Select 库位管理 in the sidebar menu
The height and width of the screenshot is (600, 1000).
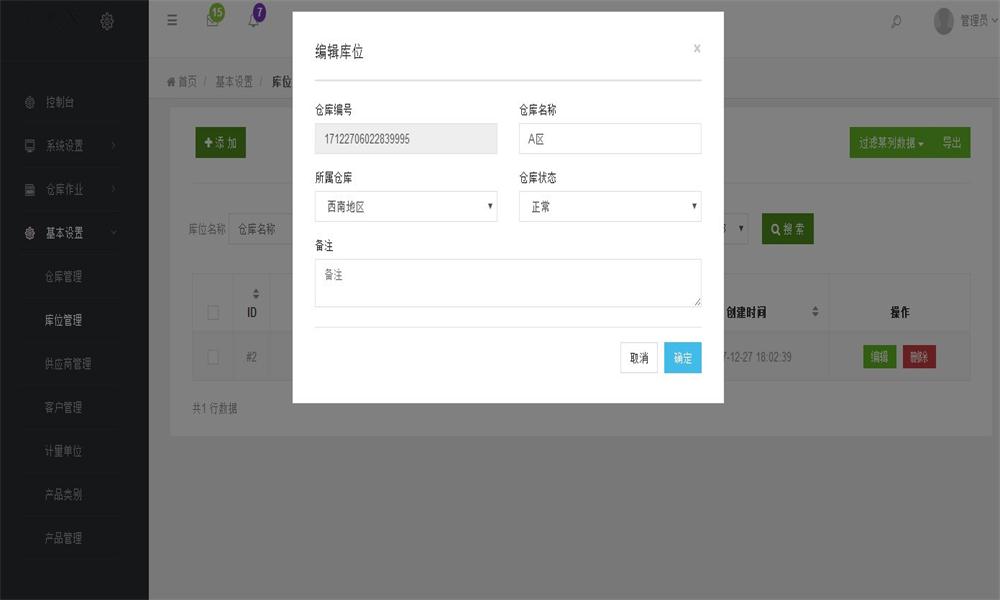tap(63, 320)
